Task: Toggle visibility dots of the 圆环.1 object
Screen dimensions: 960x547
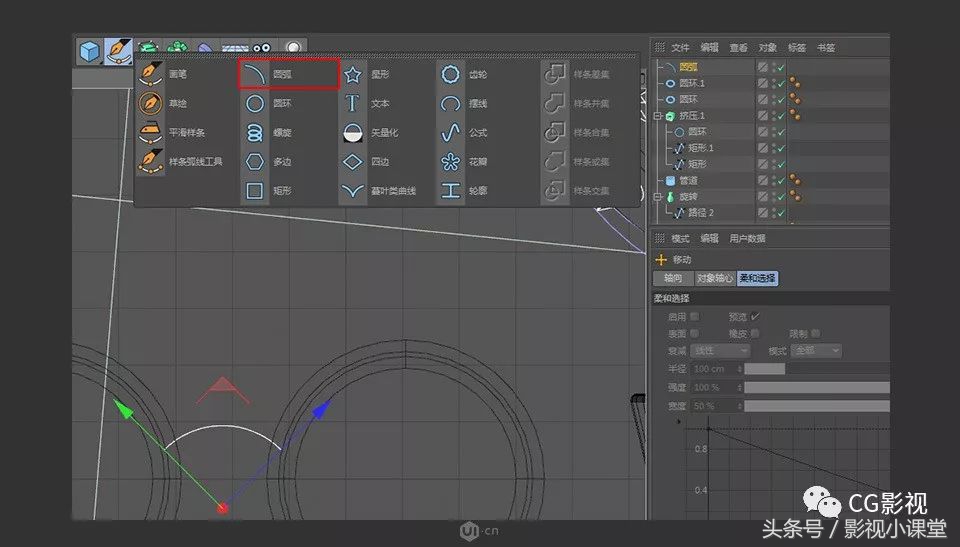Action: [774, 83]
